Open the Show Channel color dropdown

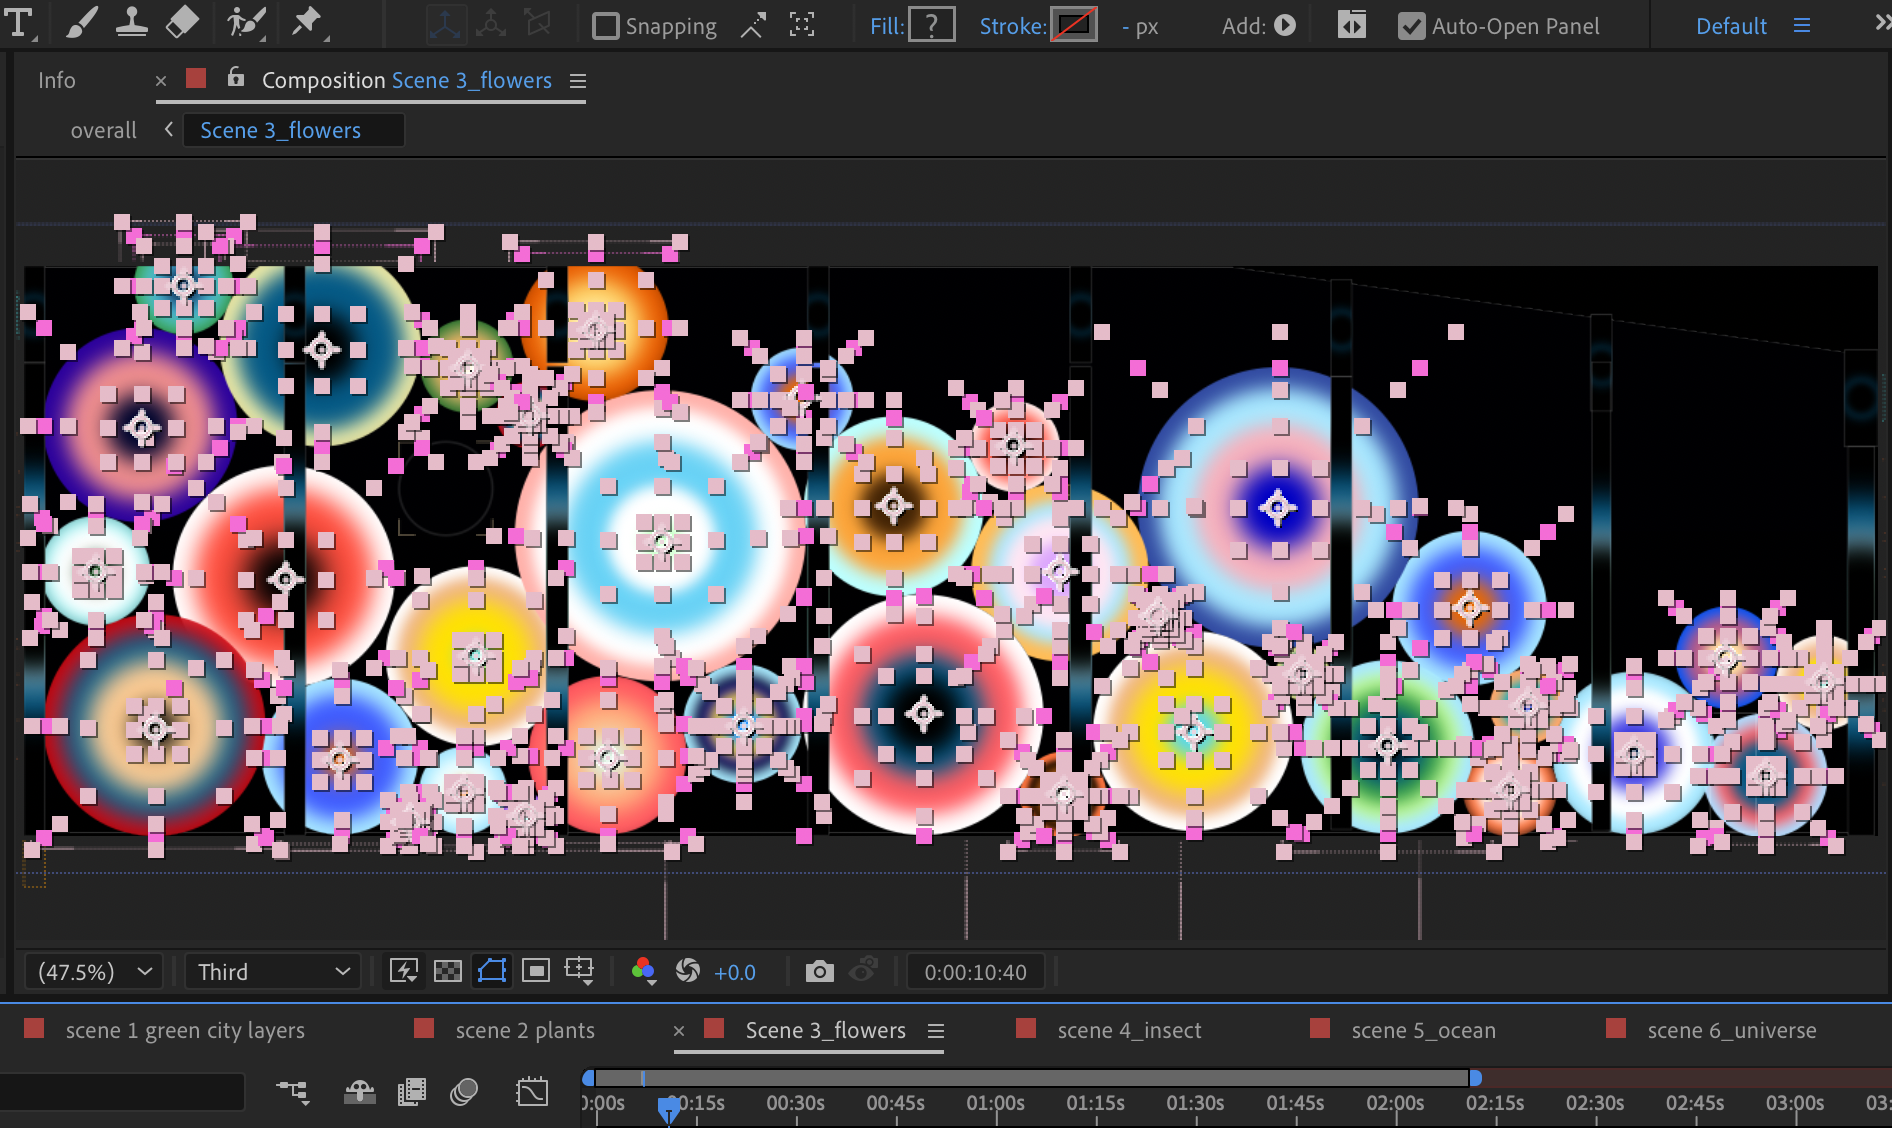coord(643,971)
